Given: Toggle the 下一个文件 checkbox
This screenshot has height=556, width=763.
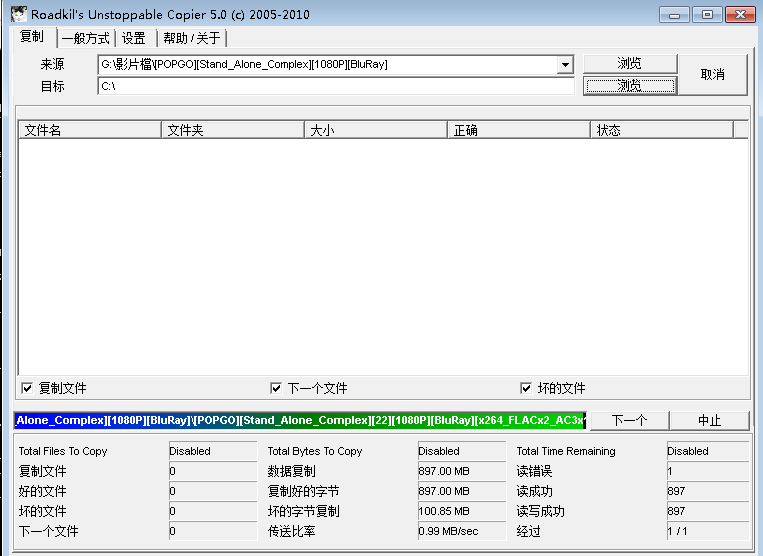Looking at the screenshot, I should 276,388.
